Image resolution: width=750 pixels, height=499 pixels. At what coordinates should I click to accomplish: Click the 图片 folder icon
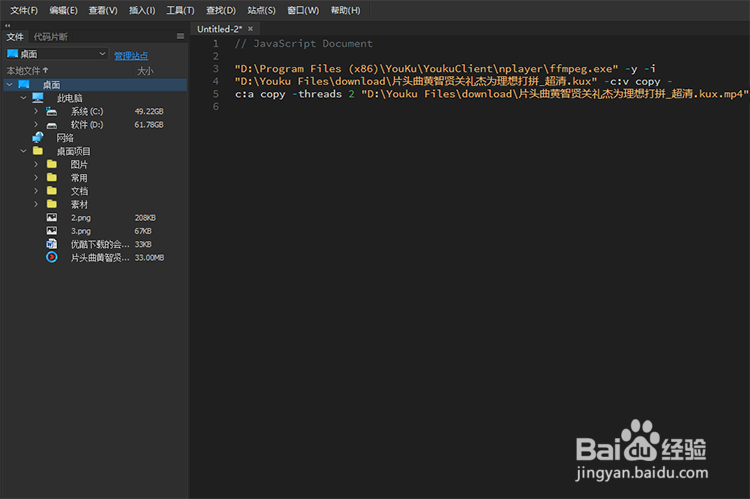click(52, 164)
